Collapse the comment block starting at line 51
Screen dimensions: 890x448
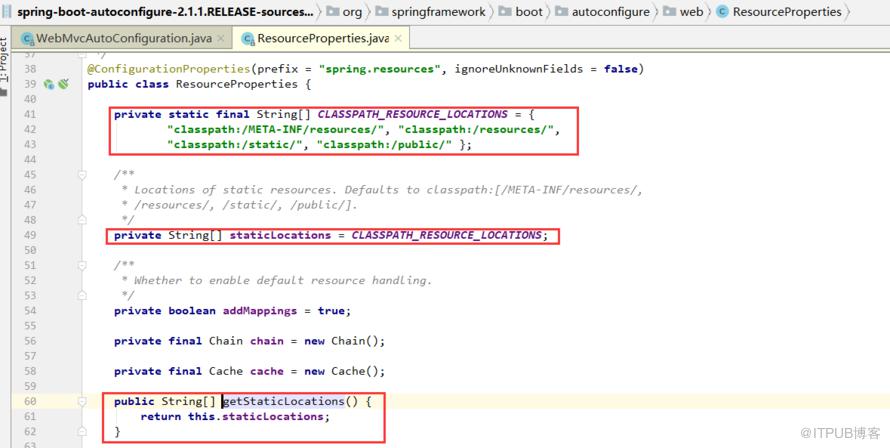point(82,265)
